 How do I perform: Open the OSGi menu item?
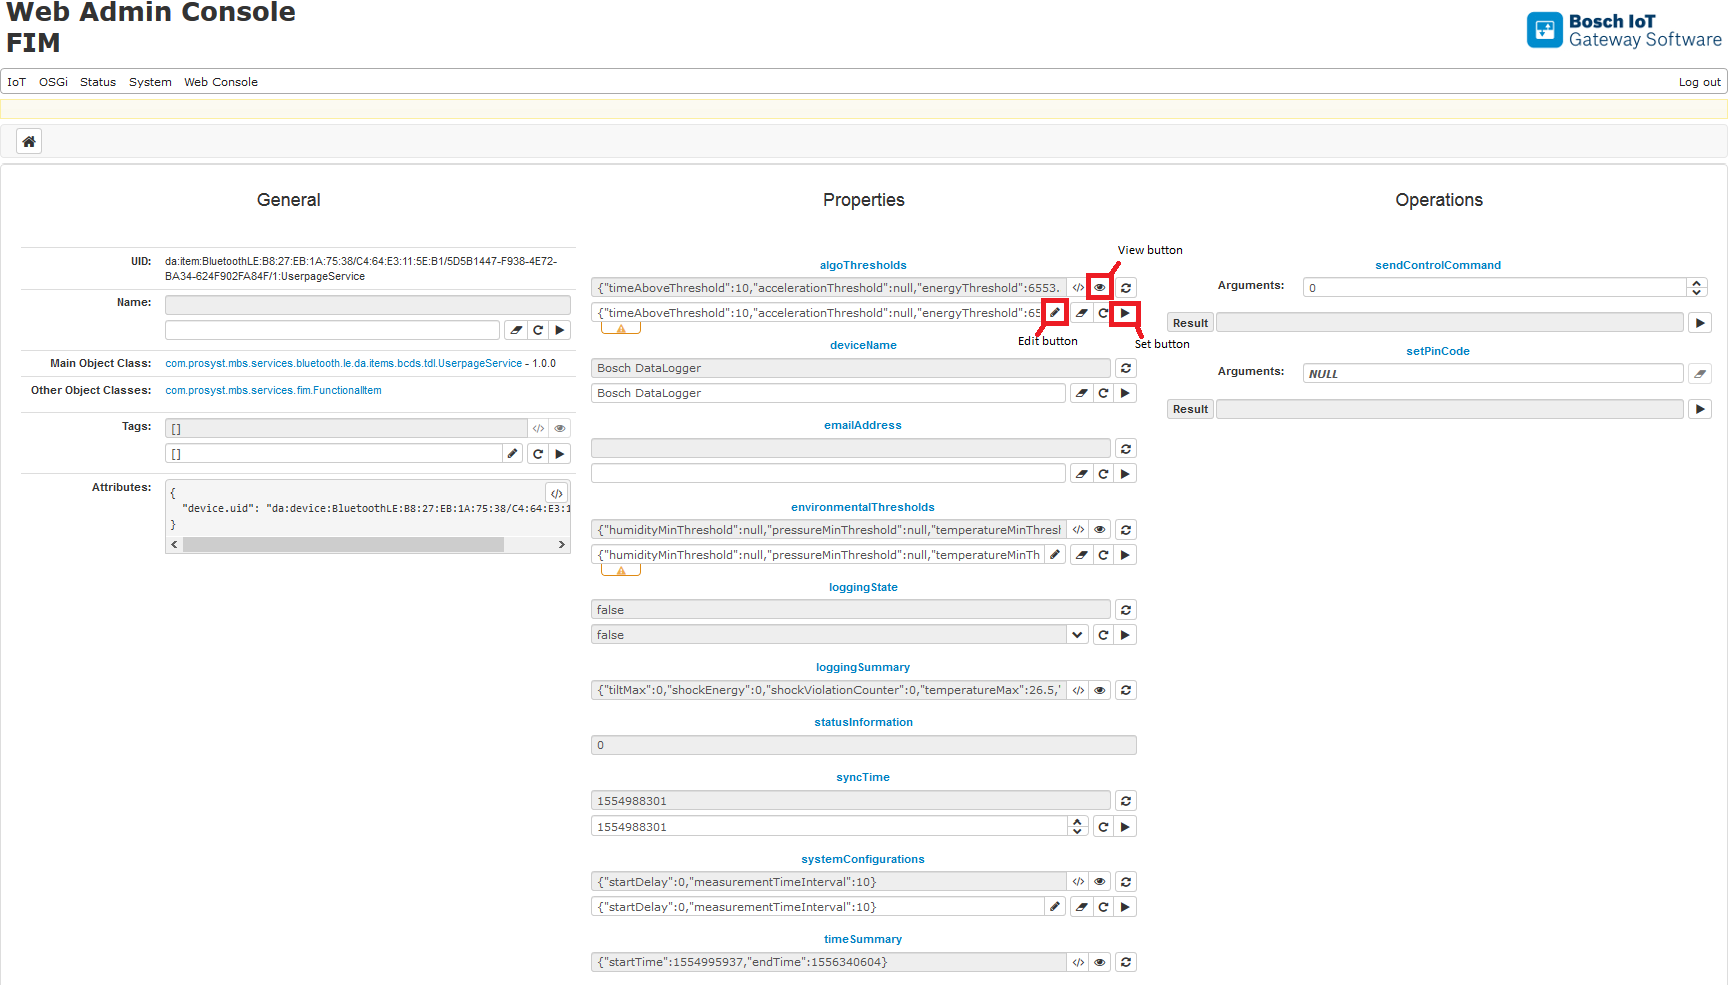pyautogui.click(x=53, y=82)
